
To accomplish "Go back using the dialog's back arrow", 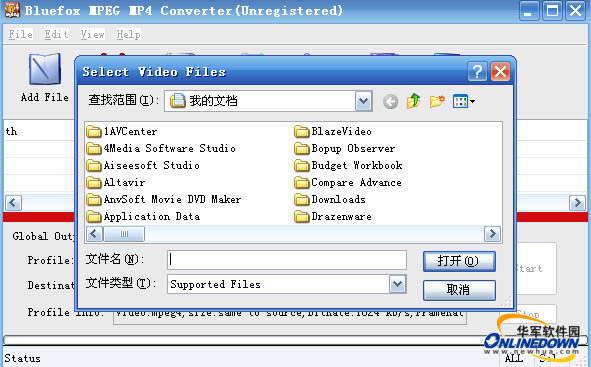I will pyautogui.click(x=390, y=101).
